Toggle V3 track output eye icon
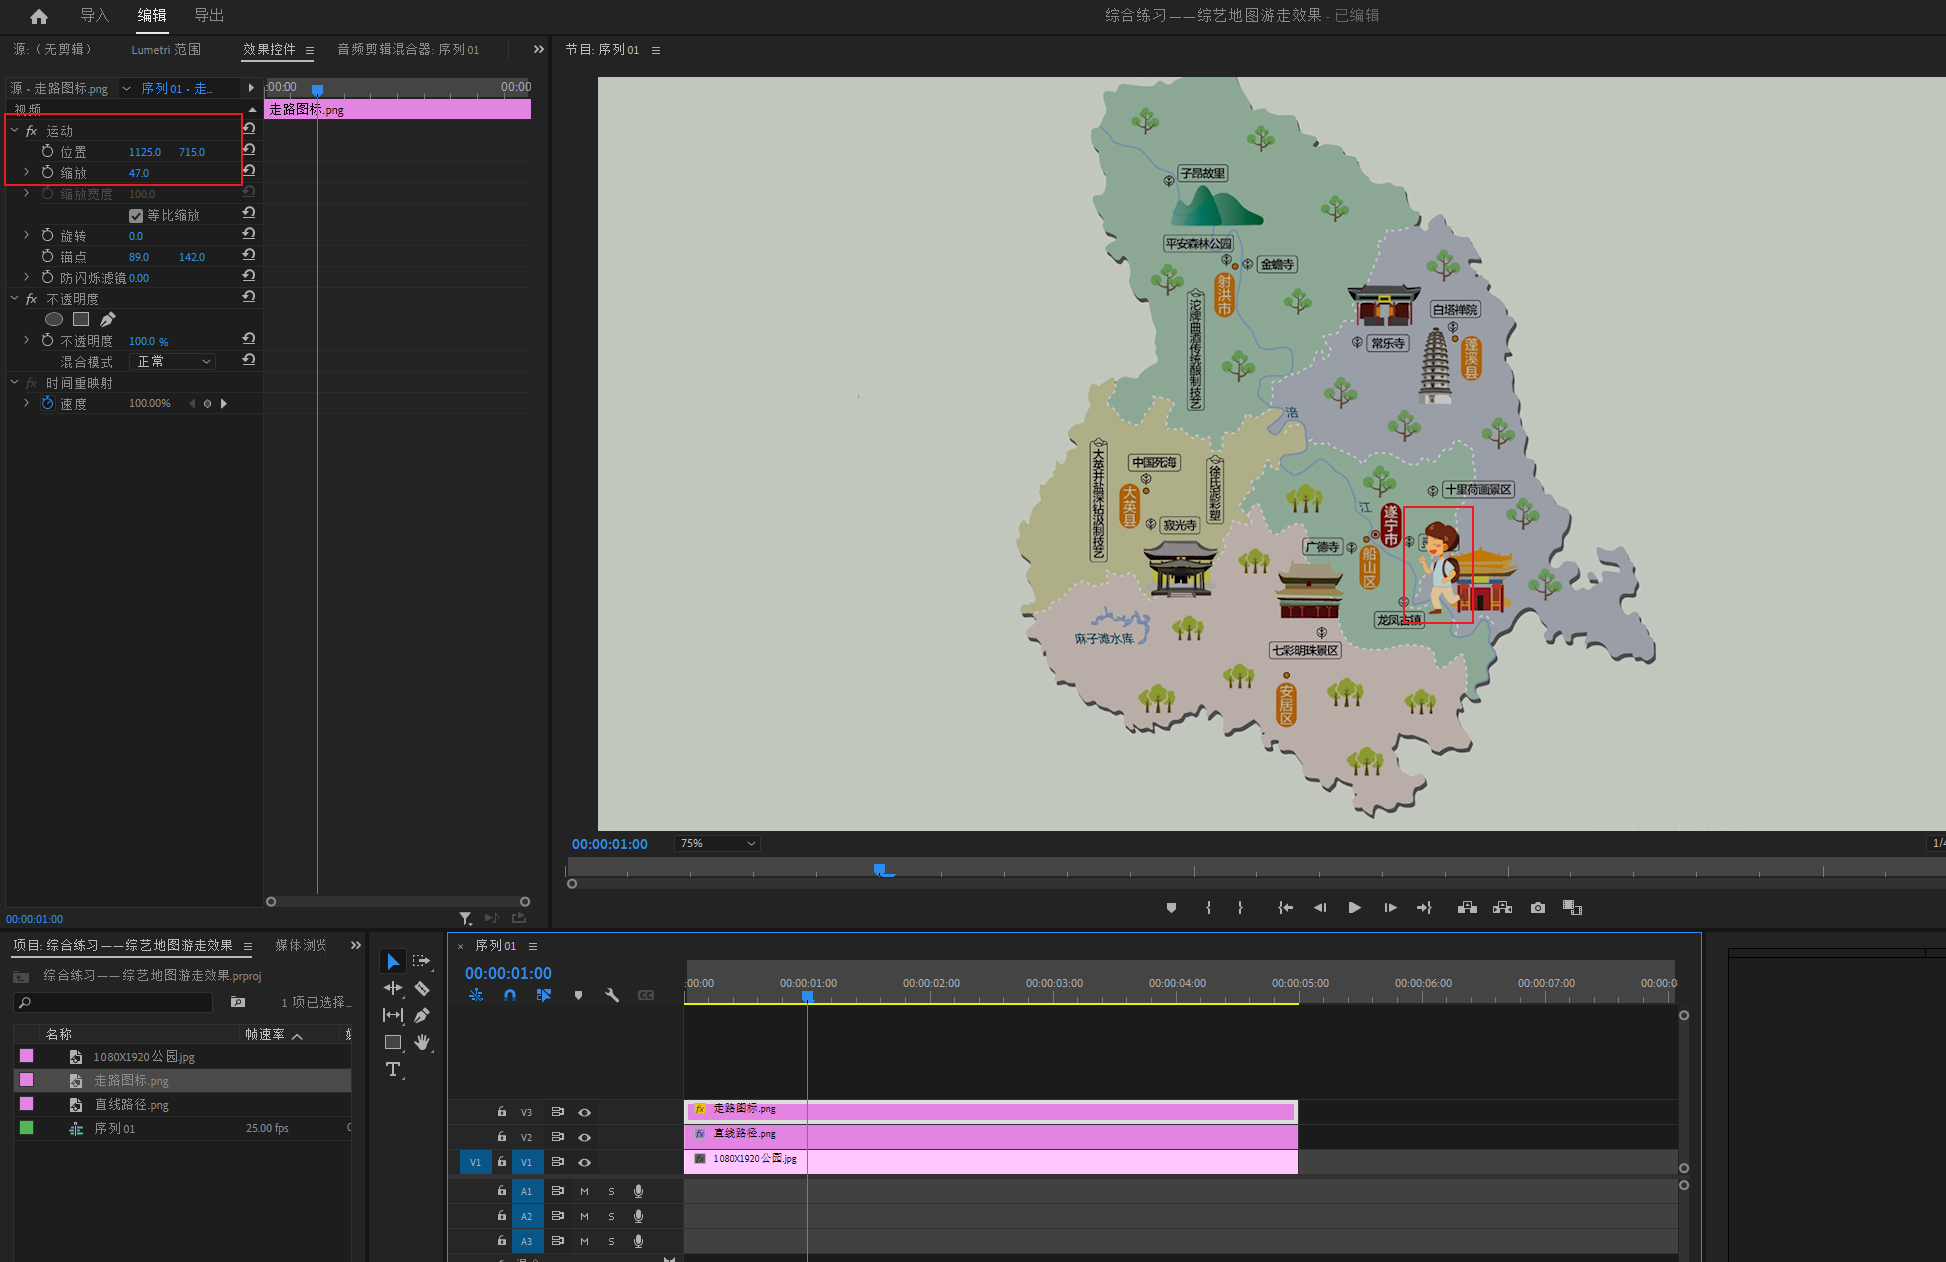 pyautogui.click(x=585, y=1112)
